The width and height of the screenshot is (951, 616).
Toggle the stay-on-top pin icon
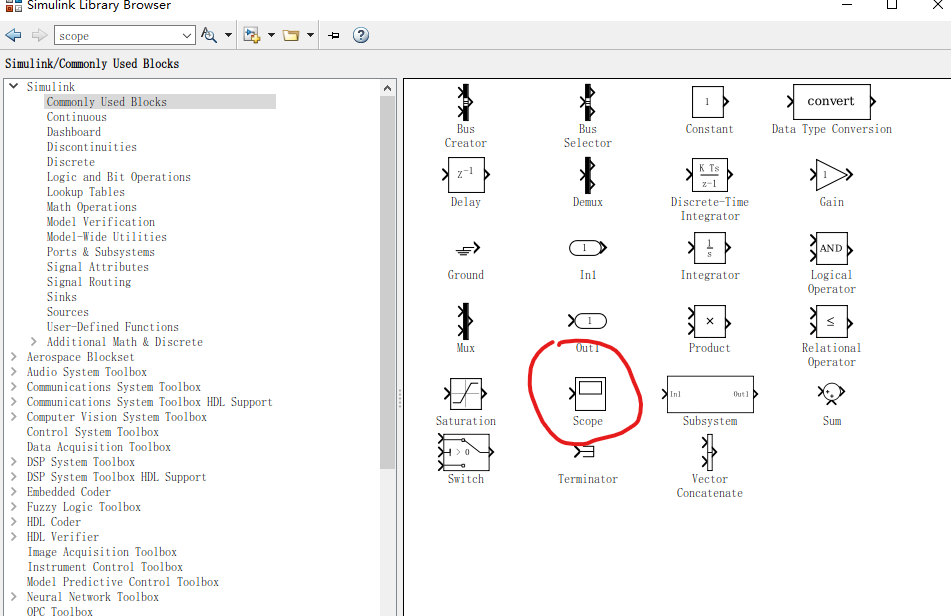[334, 36]
